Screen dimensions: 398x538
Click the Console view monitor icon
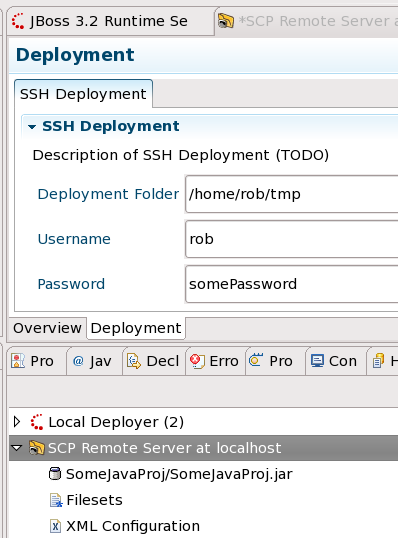[317, 361]
